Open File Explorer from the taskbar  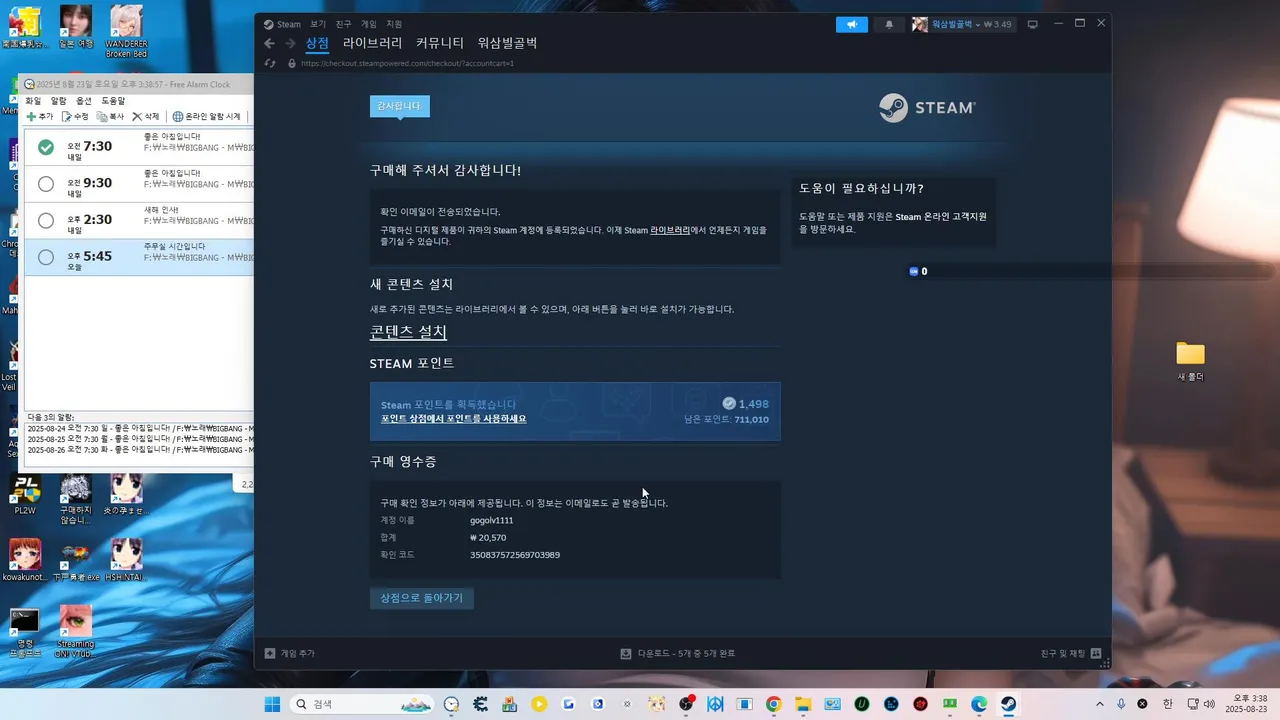[x=803, y=704]
